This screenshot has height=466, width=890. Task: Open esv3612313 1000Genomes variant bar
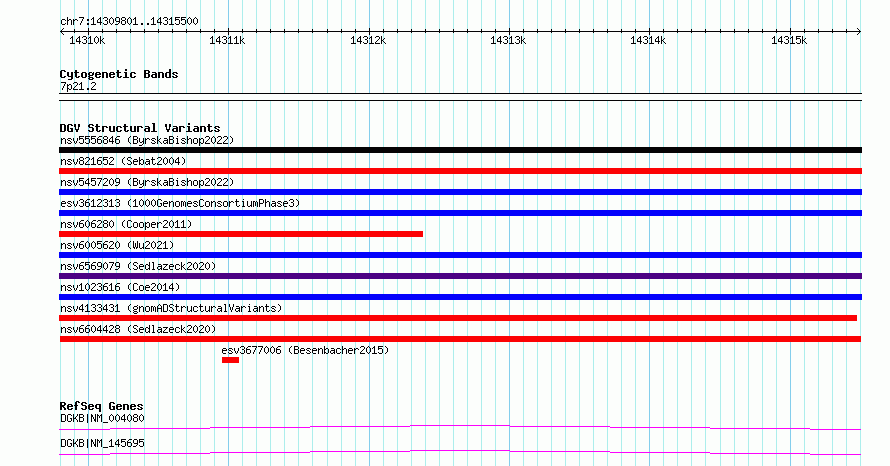click(x=460, y=213)
